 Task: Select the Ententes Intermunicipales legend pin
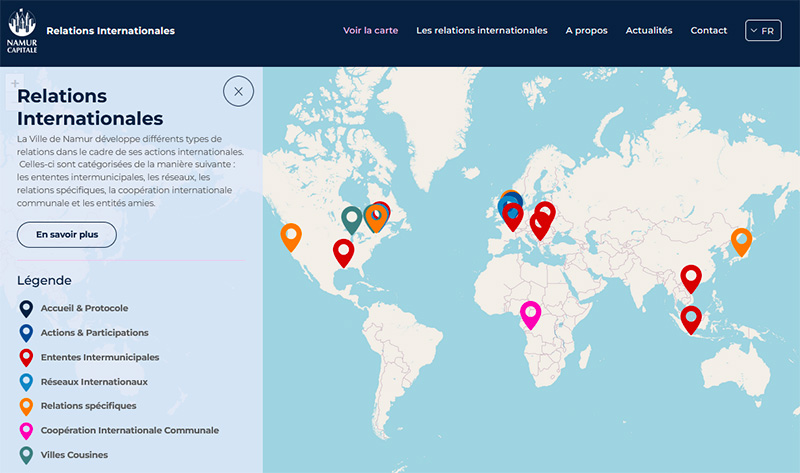(26, 358)
